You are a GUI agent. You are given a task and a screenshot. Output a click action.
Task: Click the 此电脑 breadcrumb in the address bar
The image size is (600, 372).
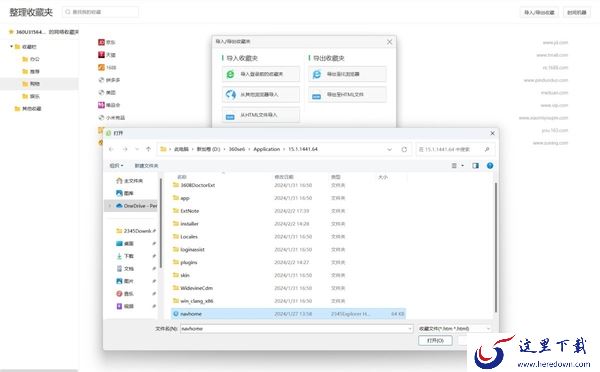tap(181, 149)
